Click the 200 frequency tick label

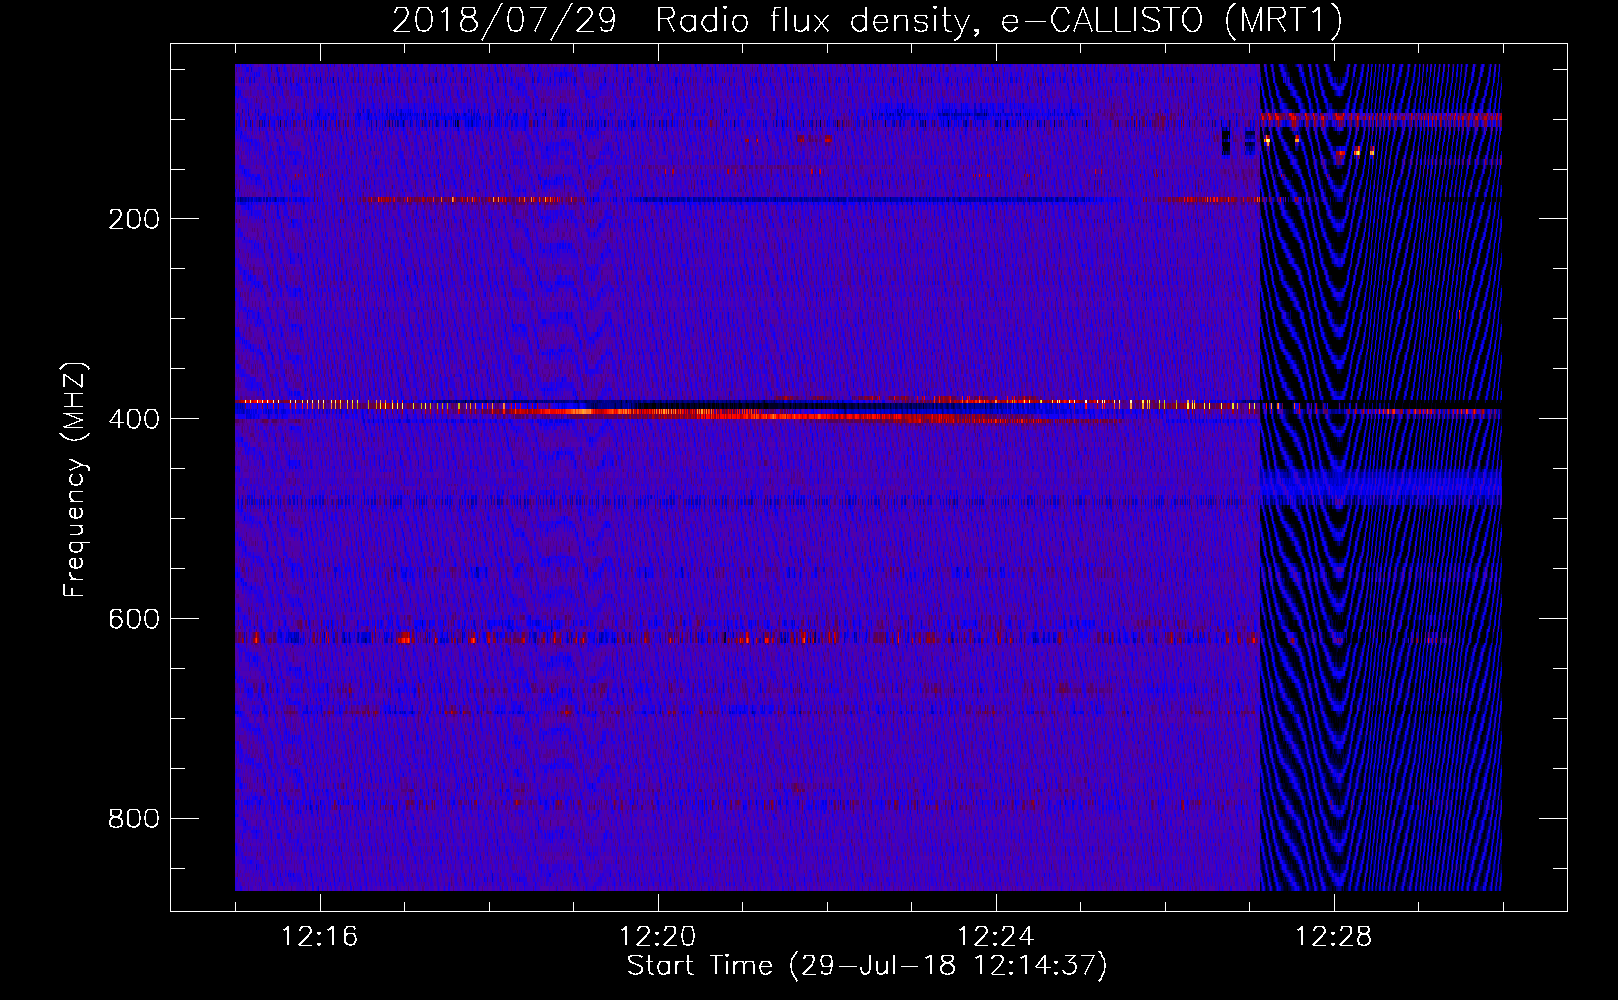(134, 219)
